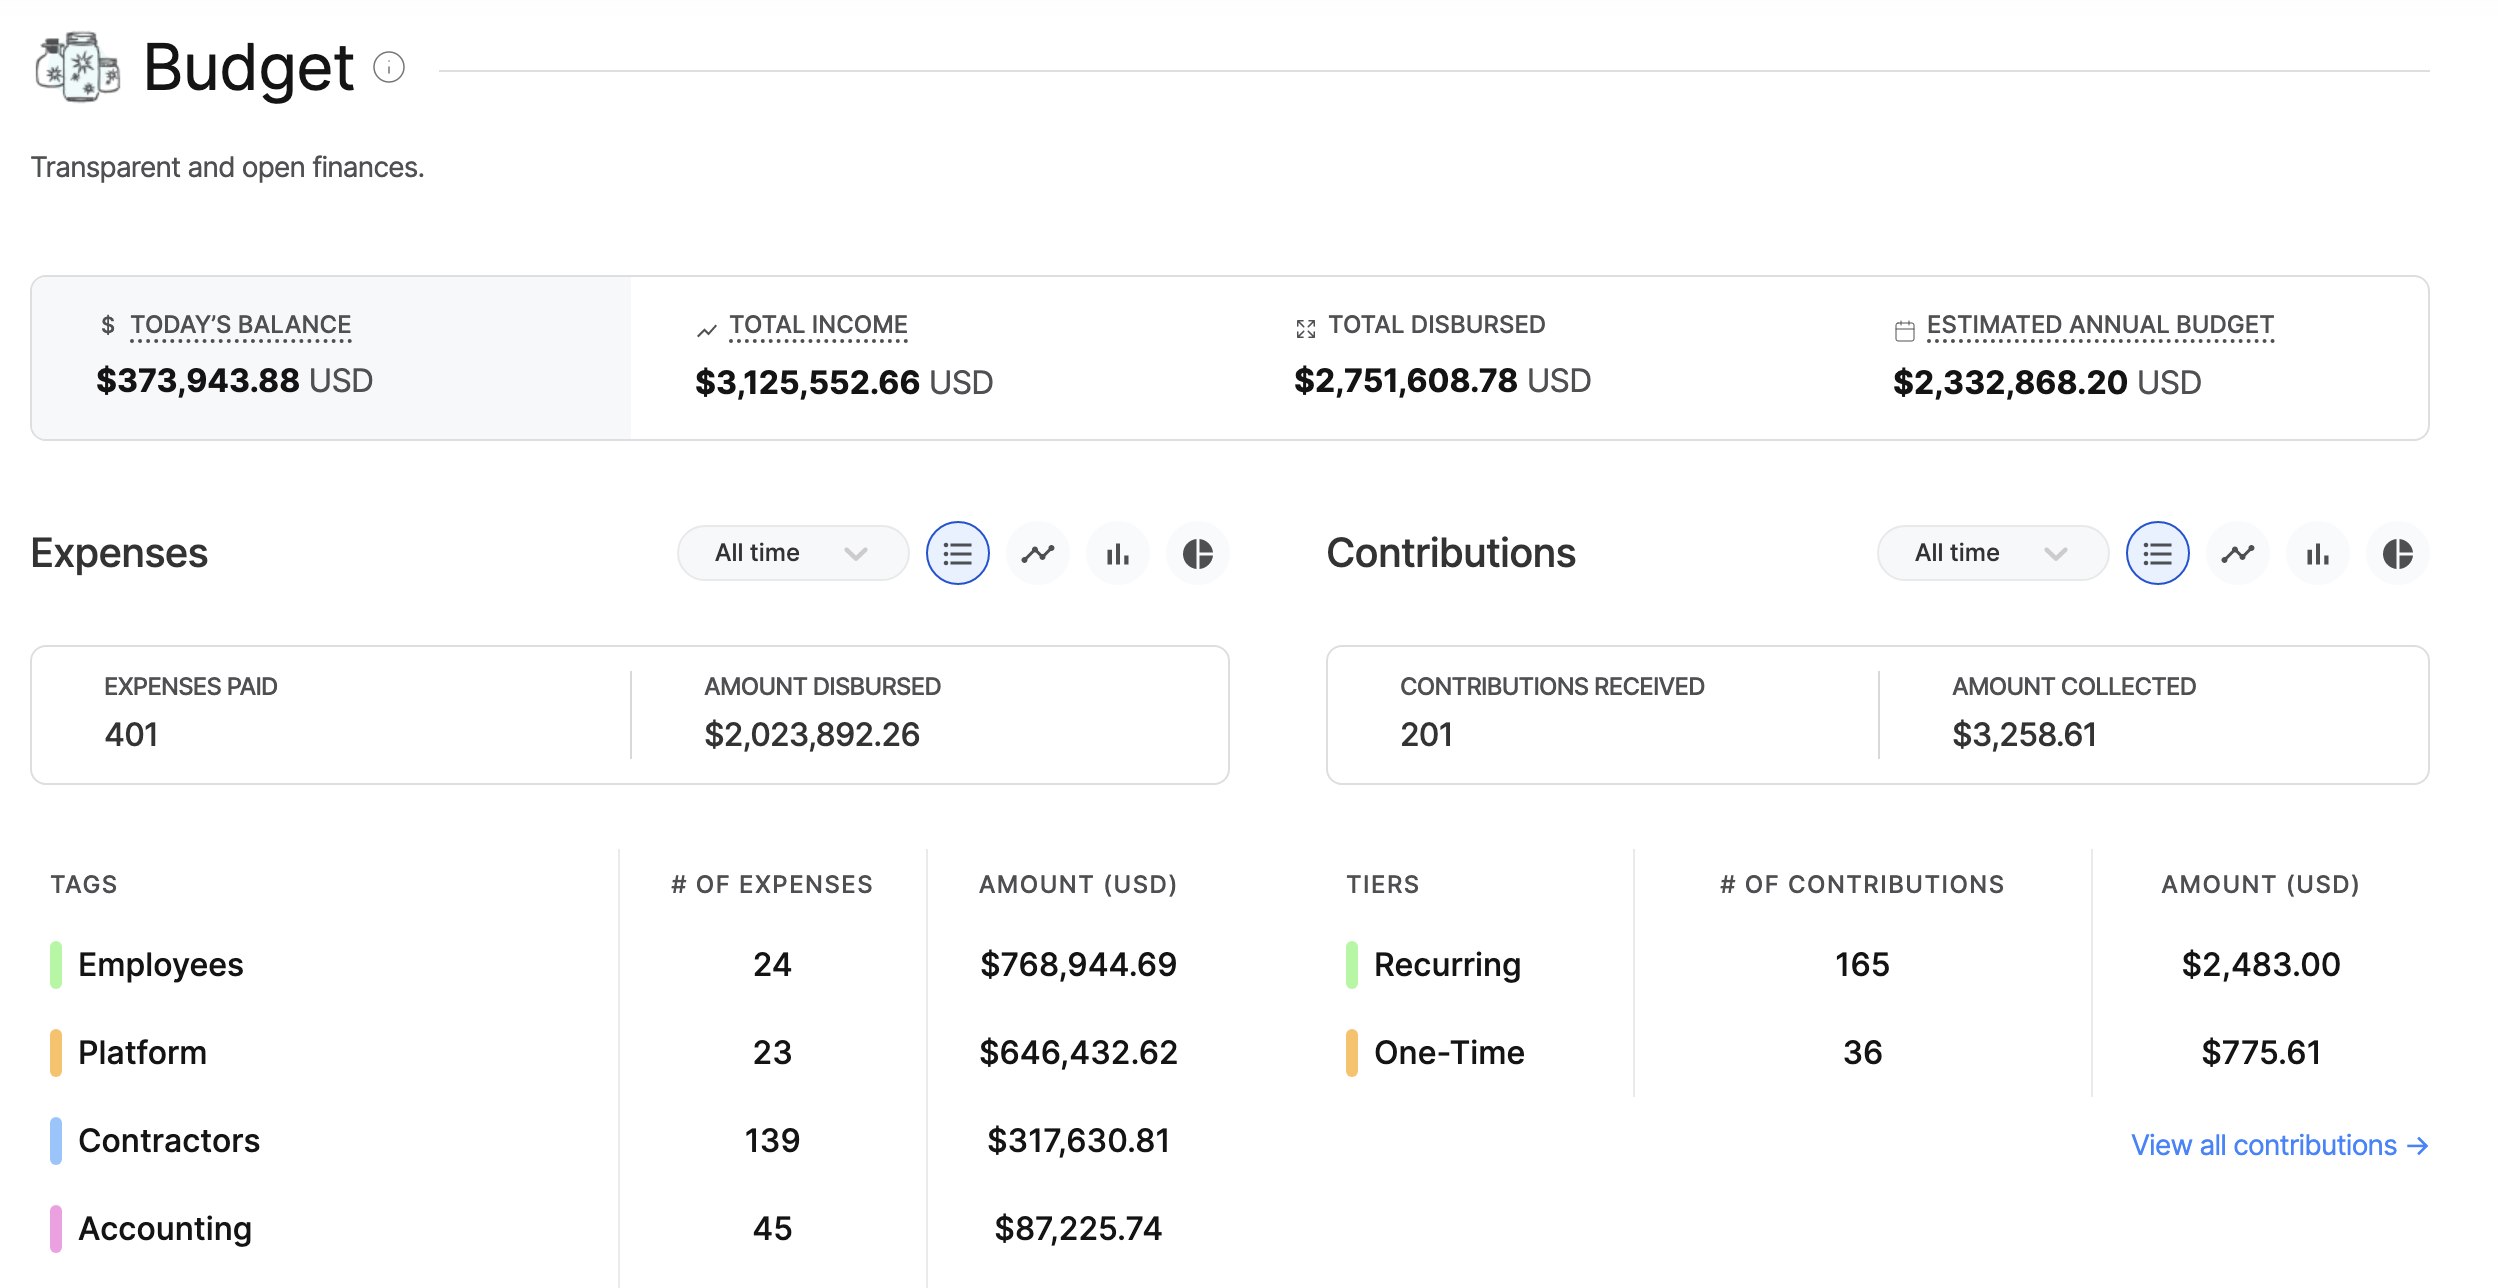Open Contributions All time dropdown
Screen dimensions: 2498x1288
[1991, 553]
